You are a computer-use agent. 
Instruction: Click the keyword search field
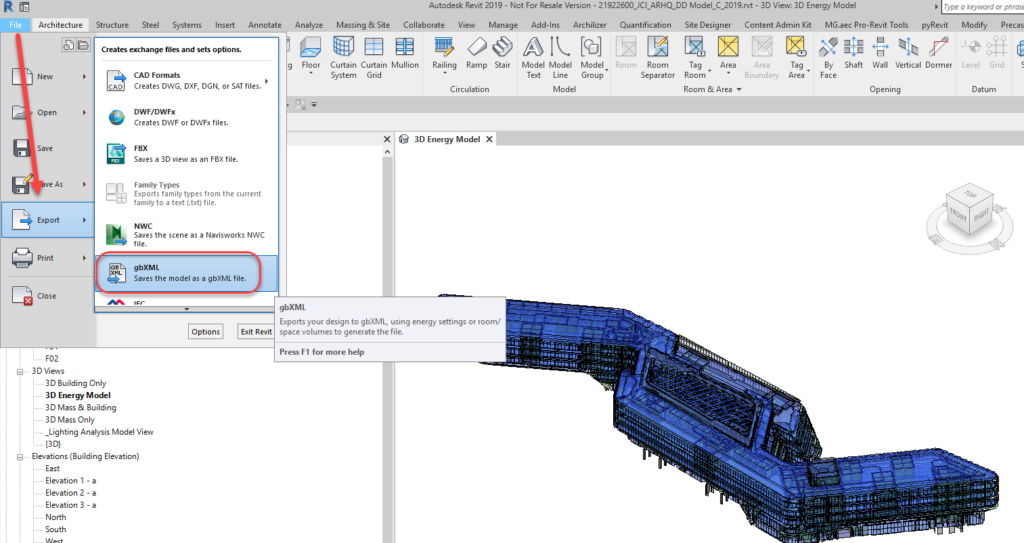point(982,7)
